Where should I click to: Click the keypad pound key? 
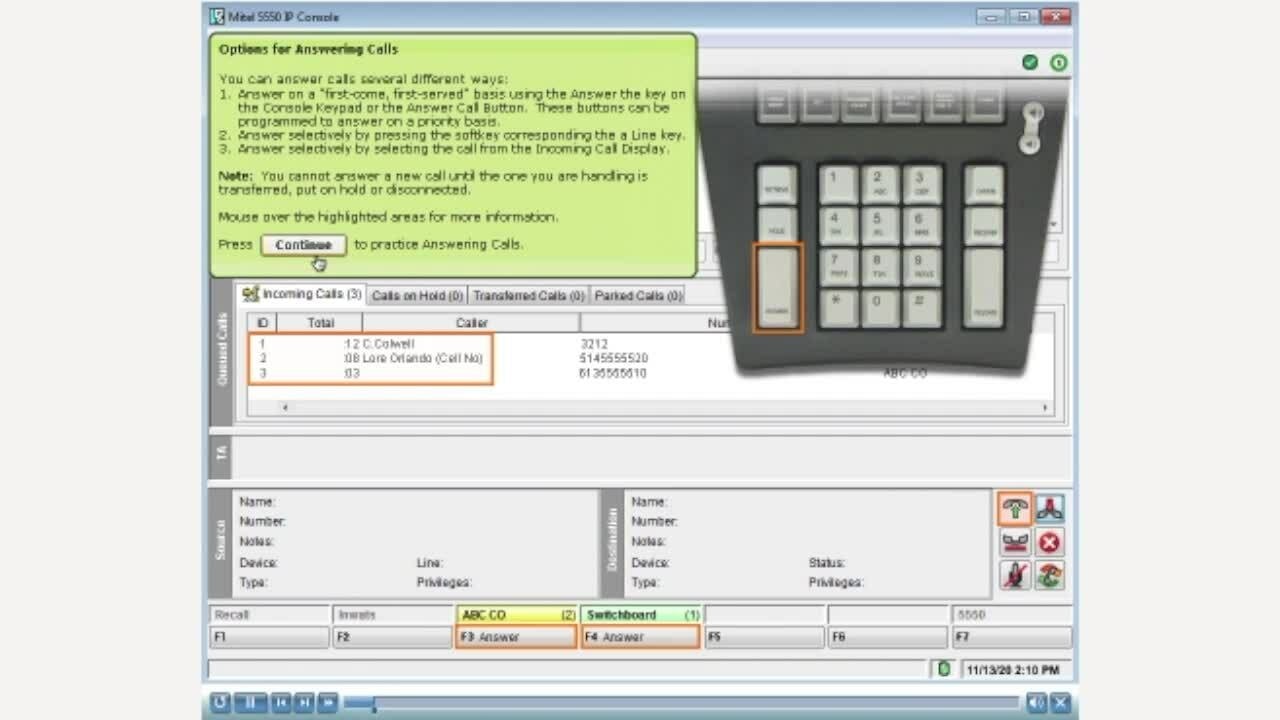pyautogui.click(x=922, y=308)
